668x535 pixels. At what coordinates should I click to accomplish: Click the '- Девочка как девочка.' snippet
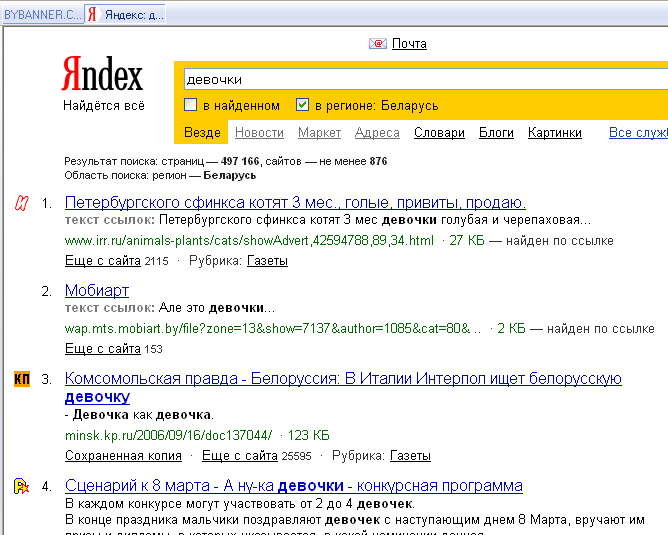[x=139, y=414]
